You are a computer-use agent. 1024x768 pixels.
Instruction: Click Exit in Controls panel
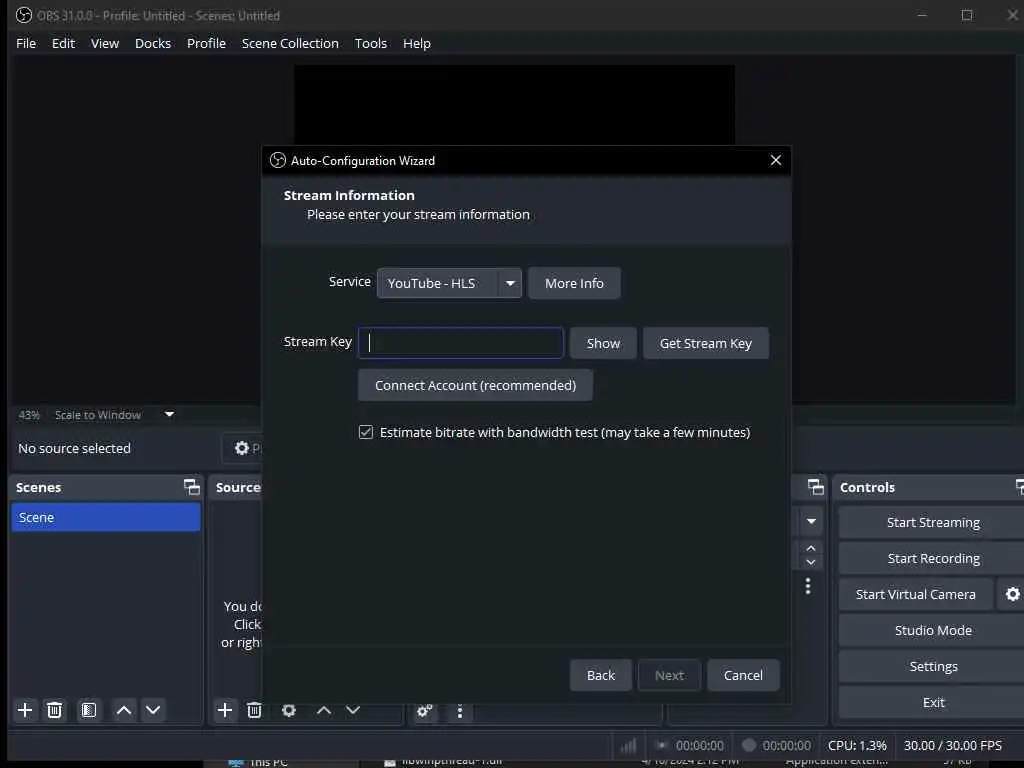[x=933, y=702]
